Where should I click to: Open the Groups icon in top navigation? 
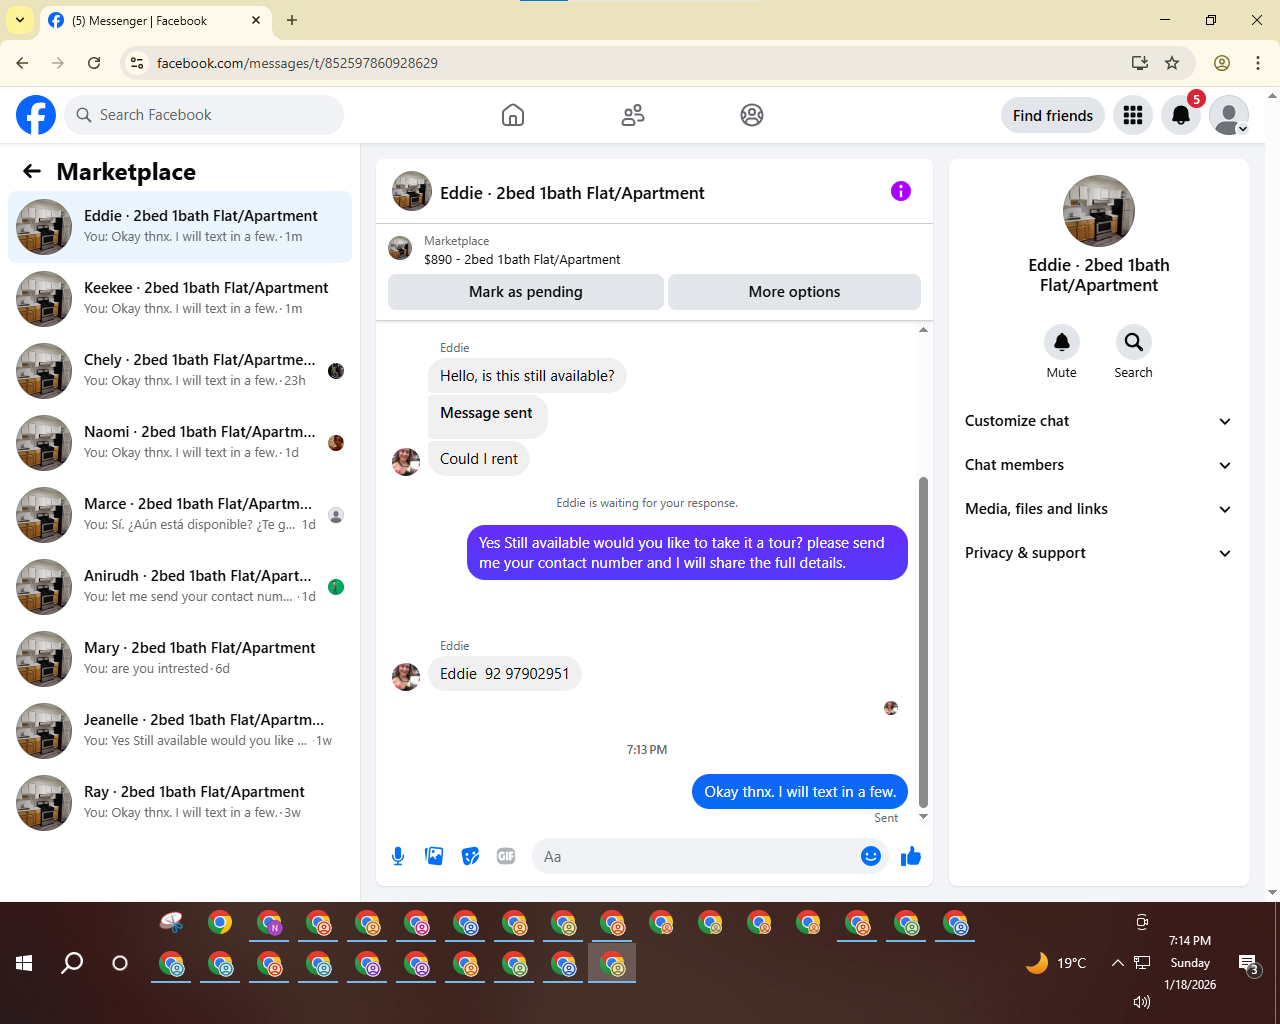[x=752, y=115]
